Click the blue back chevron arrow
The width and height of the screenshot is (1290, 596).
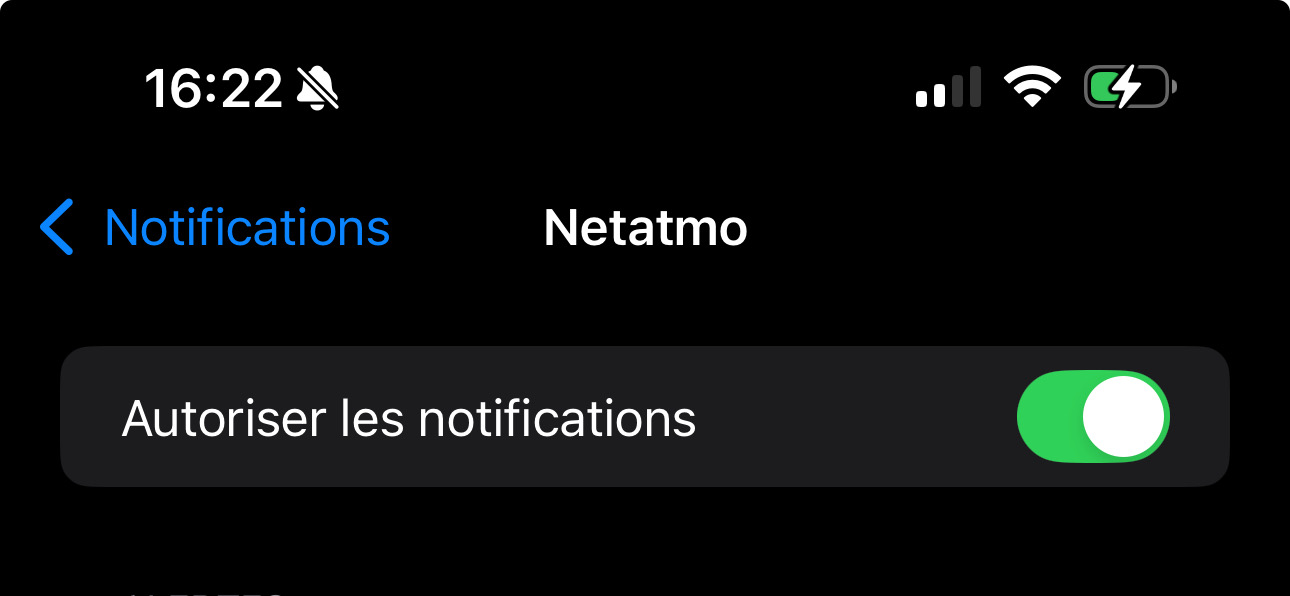pyautogui.click(x=57, y=227)
